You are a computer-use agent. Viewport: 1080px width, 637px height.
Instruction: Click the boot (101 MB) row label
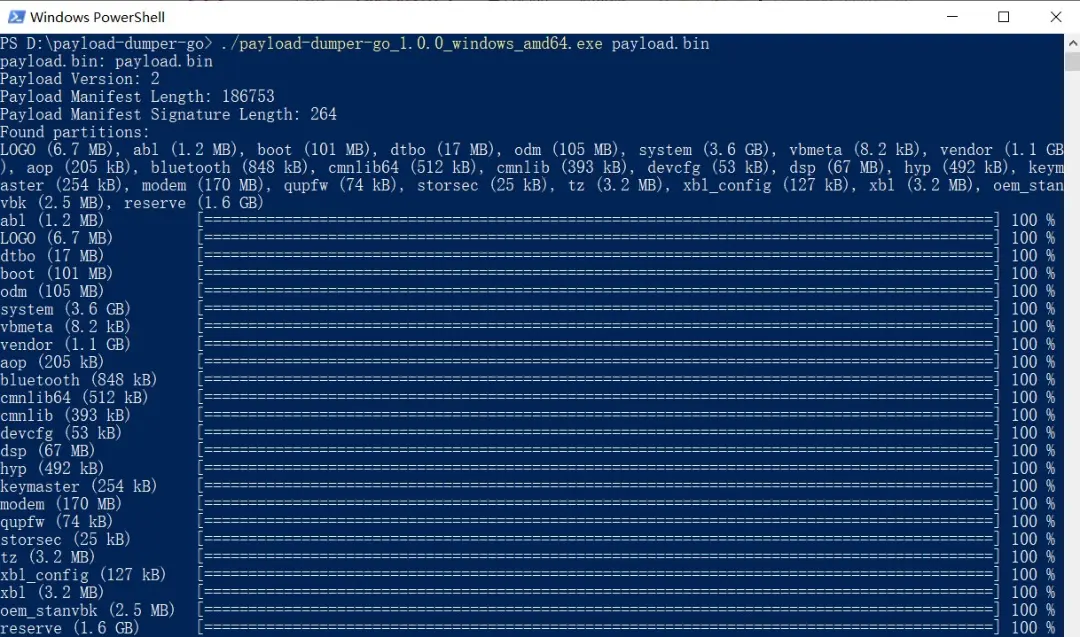click(x=56, y=273)
